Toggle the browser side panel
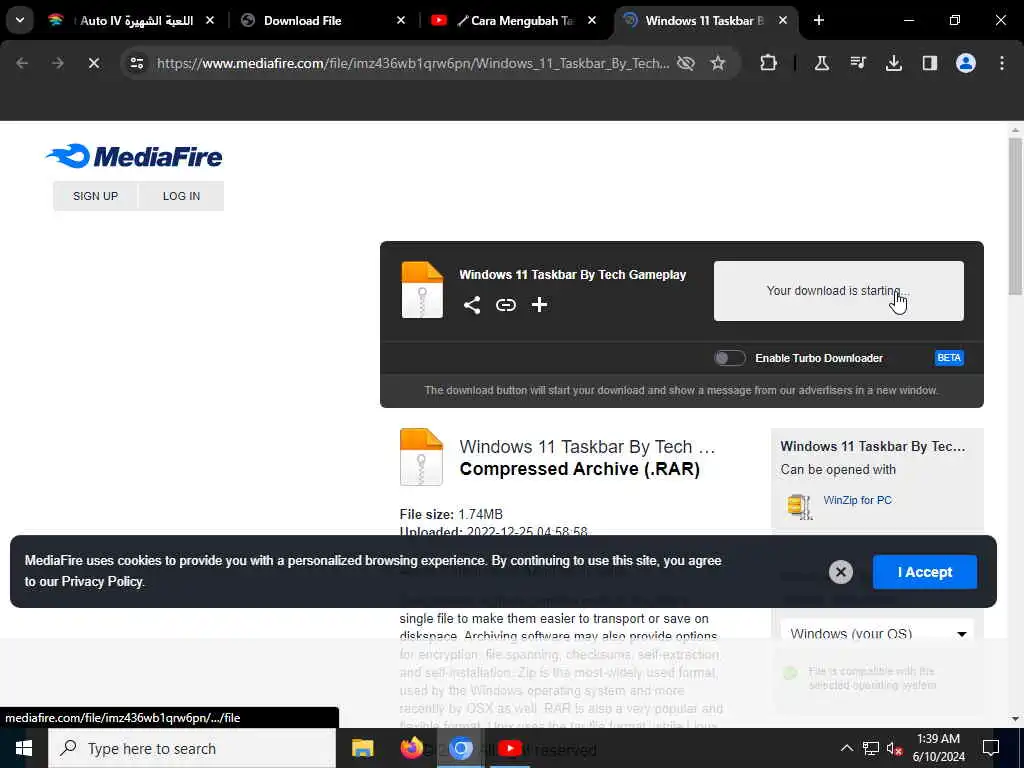 click(929, 63)
